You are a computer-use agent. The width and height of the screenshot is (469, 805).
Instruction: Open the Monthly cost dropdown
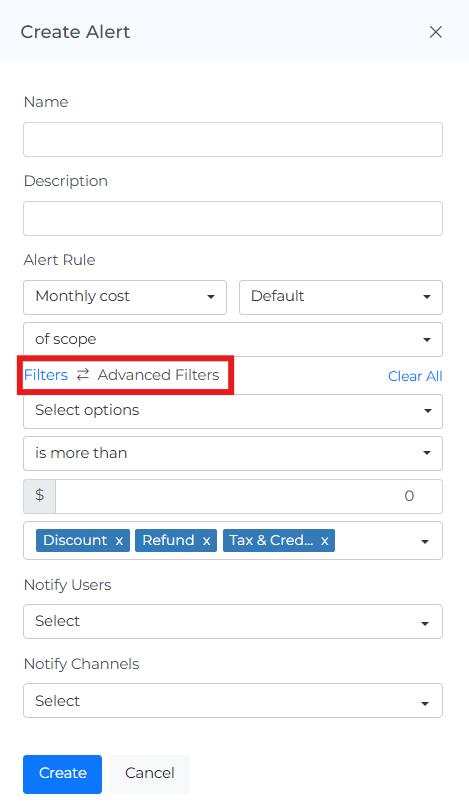pos(125,297)
